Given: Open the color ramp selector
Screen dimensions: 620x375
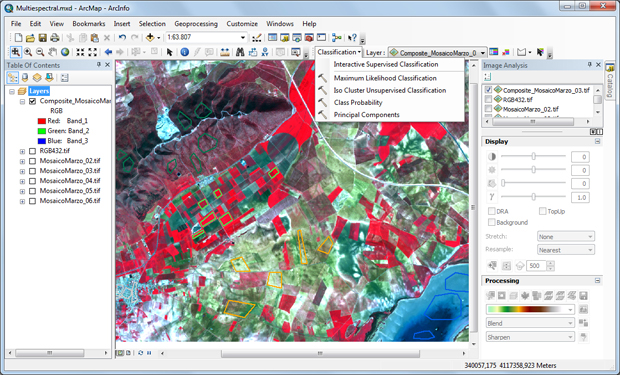Looking at the screenshot, I should tap(530, 309).
